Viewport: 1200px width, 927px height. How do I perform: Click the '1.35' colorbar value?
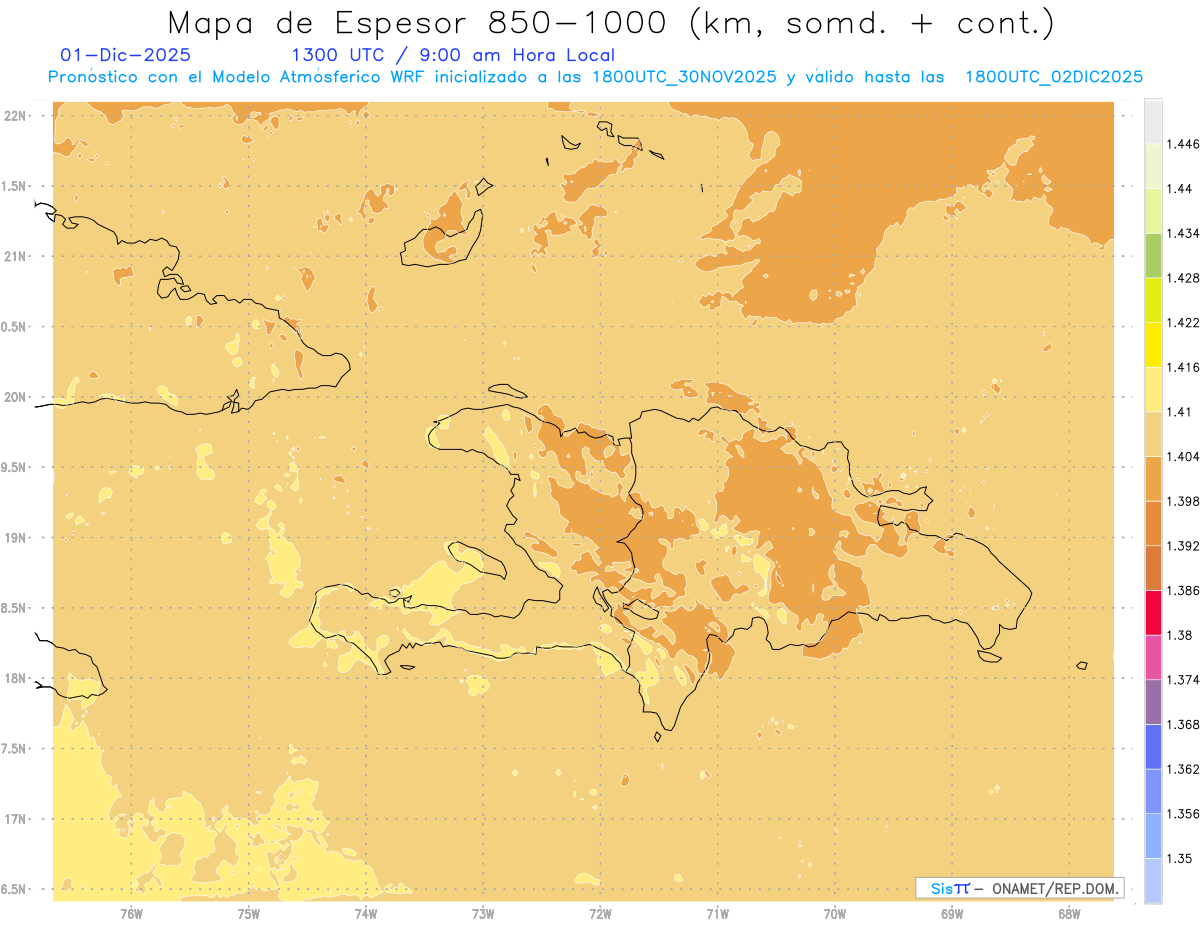[x=1180, y=858]
